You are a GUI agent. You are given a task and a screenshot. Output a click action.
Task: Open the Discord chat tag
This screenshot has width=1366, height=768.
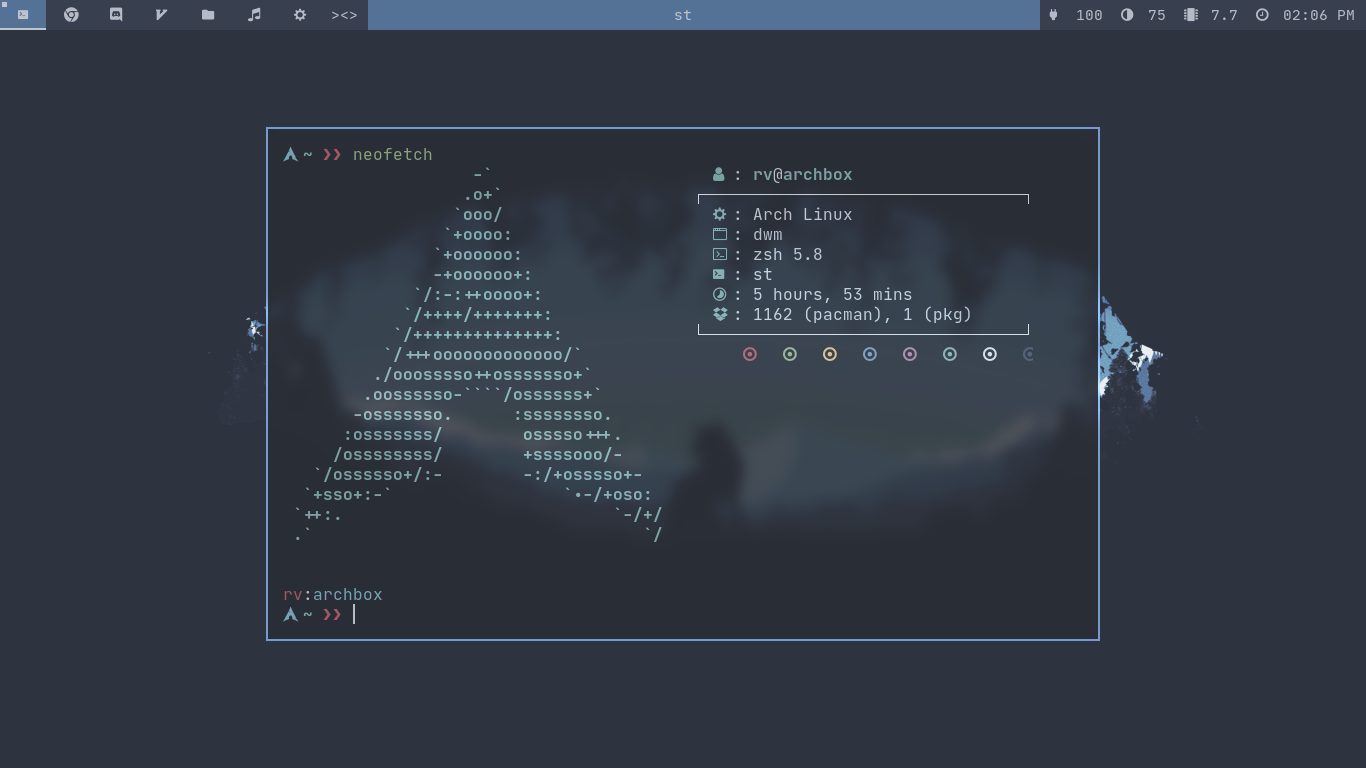pyautogui.click(x=116, y=15)
